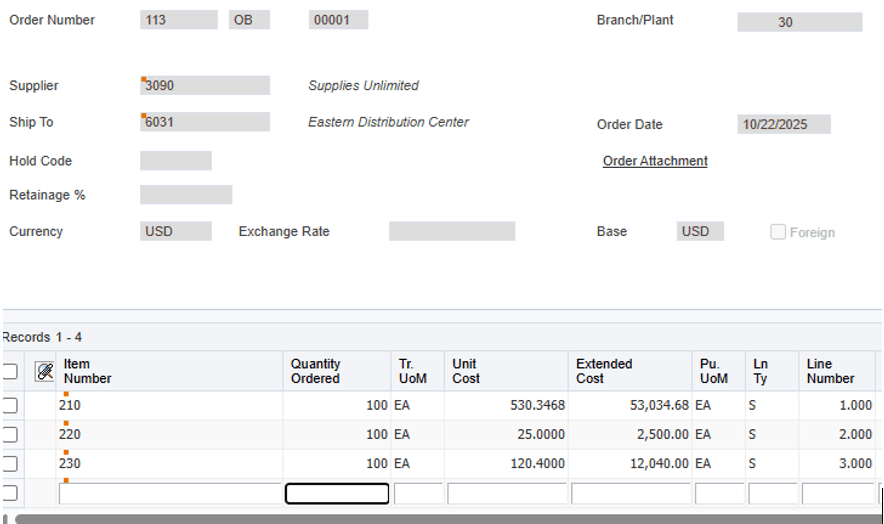Image resolution: width=884 pixels, height=524 pixels.
Task: Click the Order Date field 10/22/2025
Action: tap(784, 124)
